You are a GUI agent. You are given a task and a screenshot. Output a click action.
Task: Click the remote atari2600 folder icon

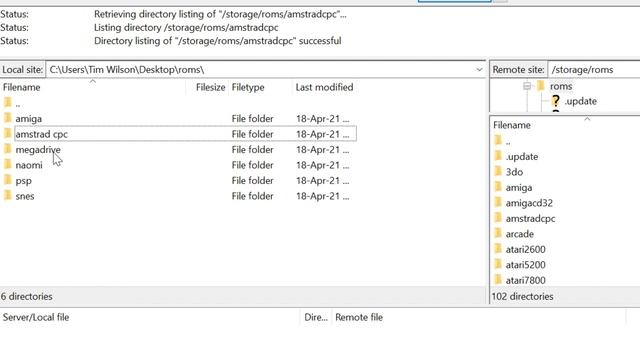498,249
